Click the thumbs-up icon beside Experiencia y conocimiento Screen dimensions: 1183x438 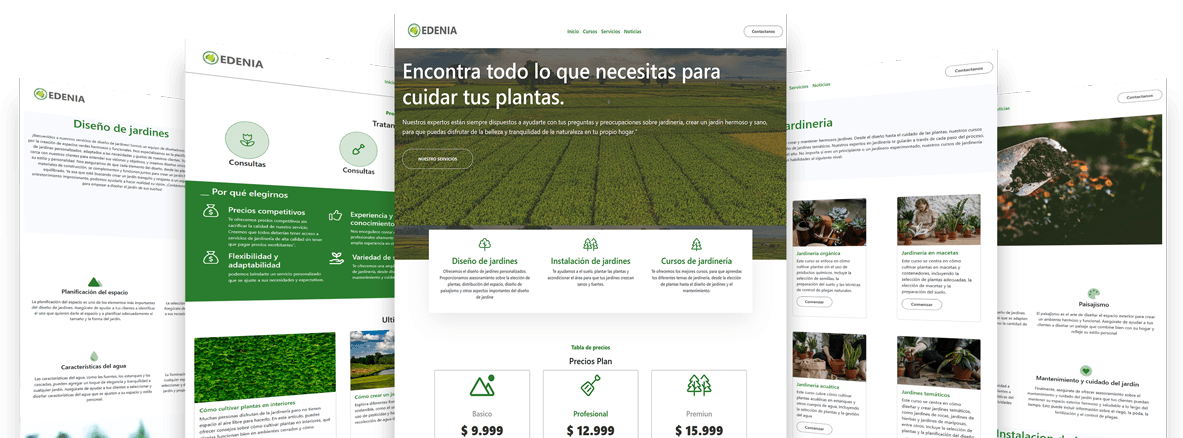pyautogui.click(x=336, y=216)
